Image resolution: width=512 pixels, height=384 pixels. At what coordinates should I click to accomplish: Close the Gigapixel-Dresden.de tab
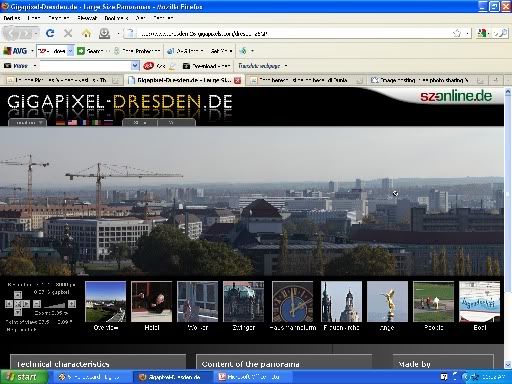(x=237, y=80)
